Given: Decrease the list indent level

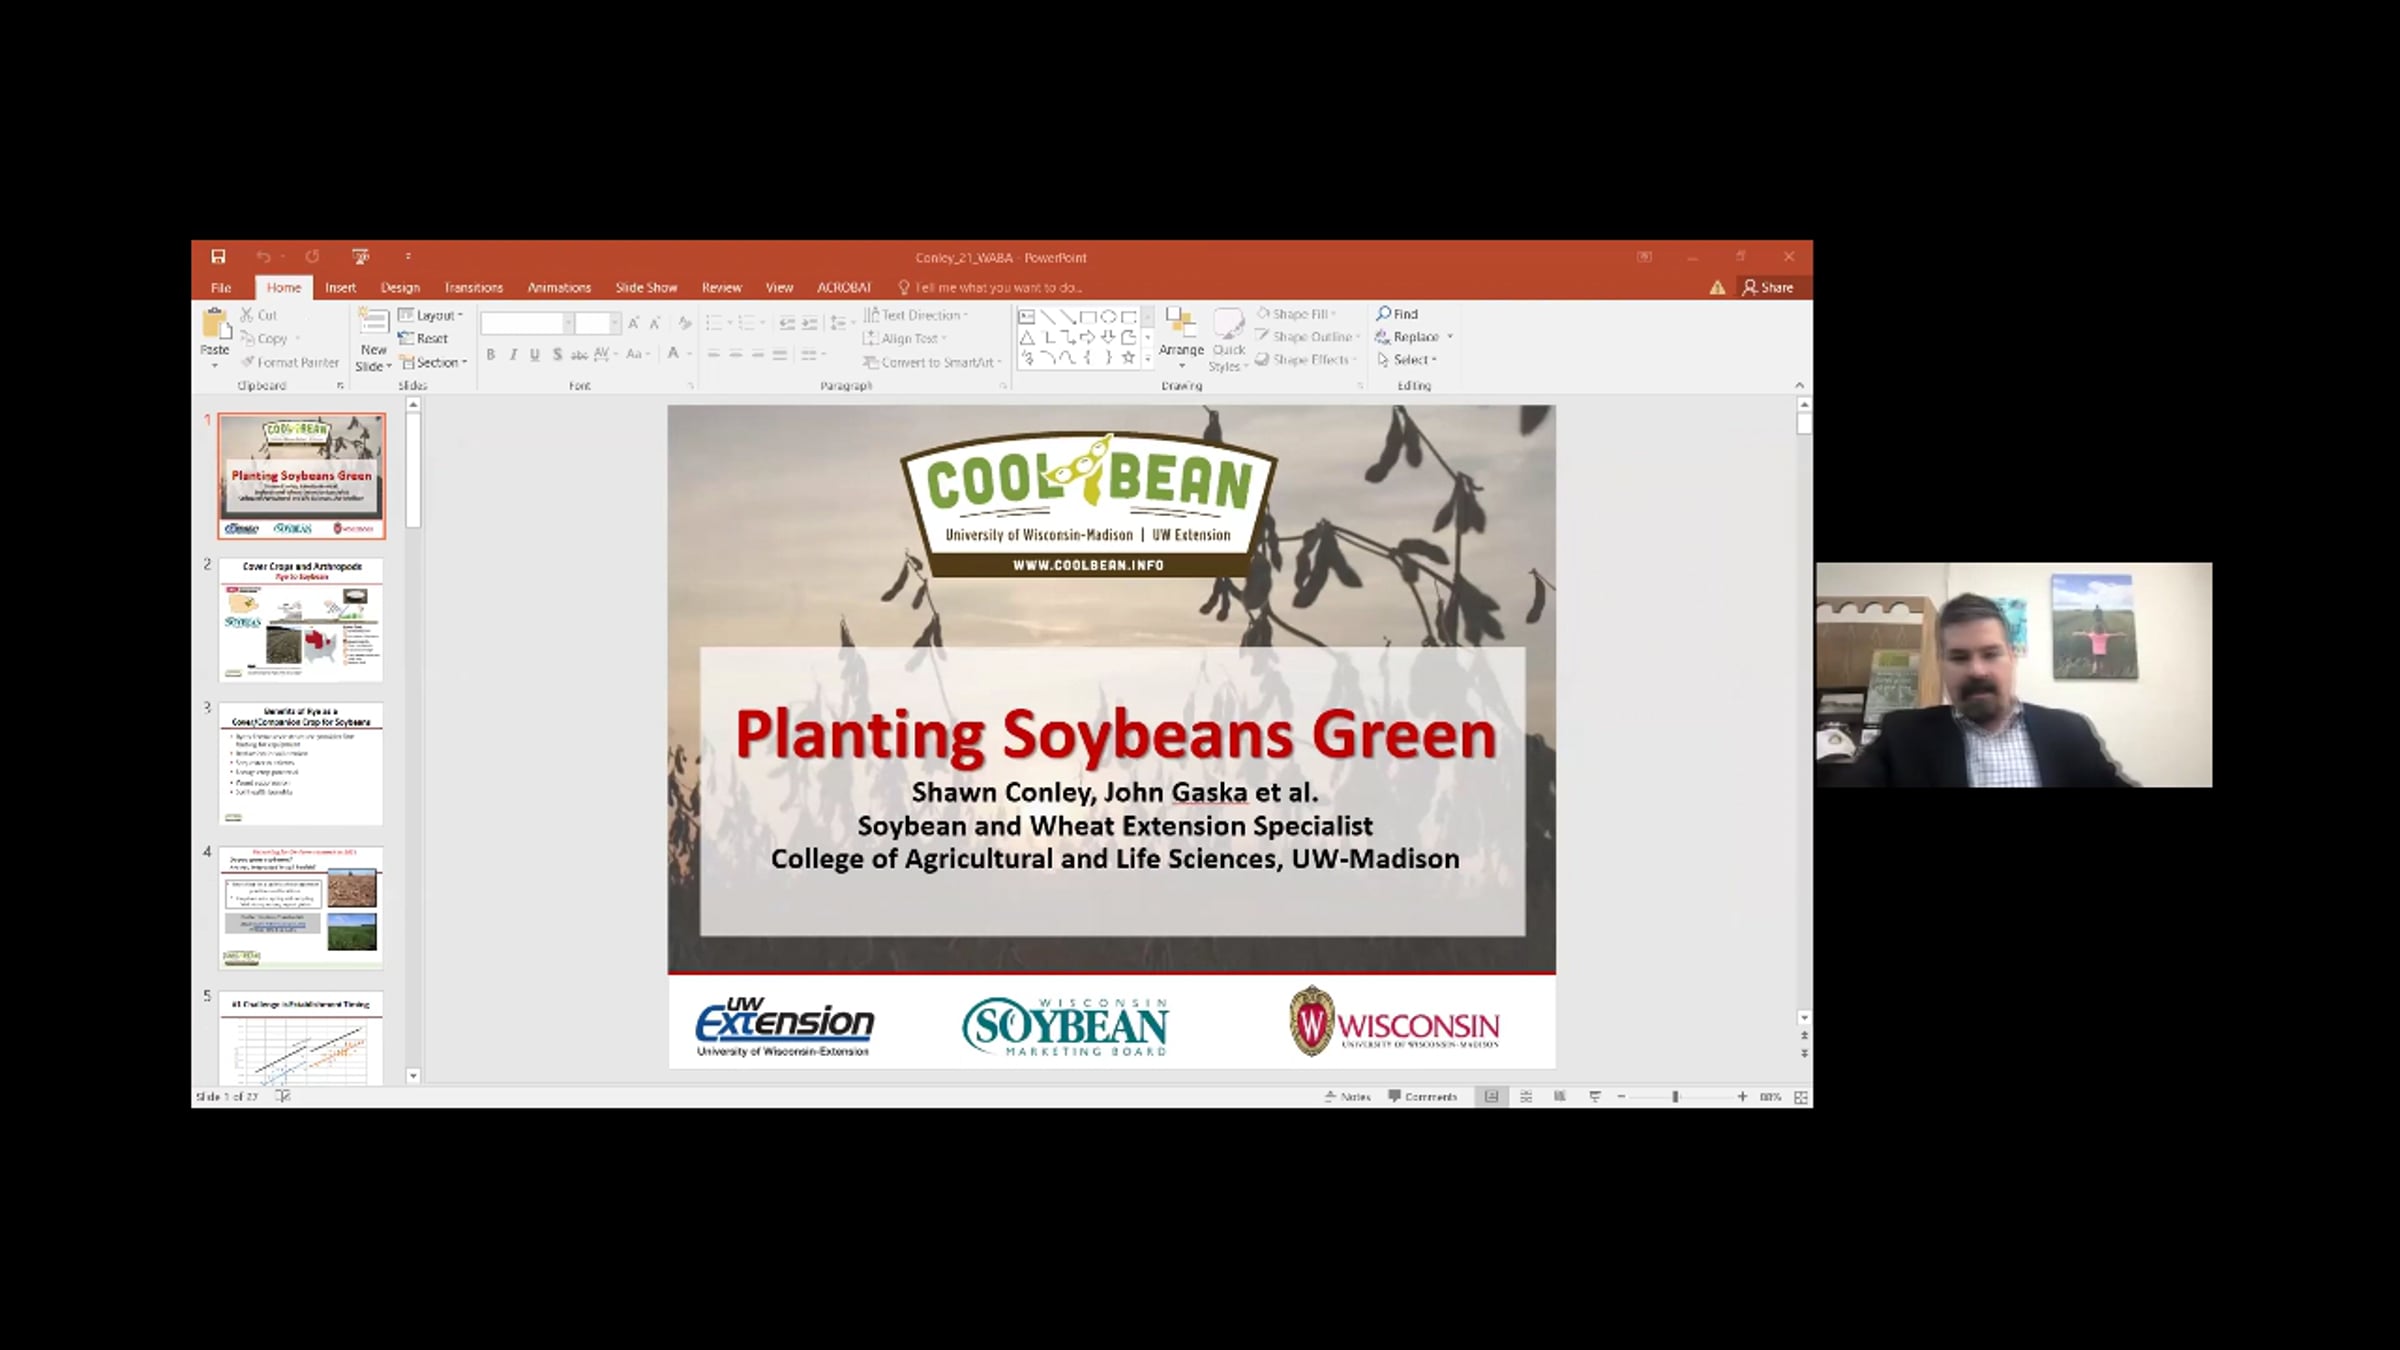Looking at the screenshot, I should (x=787, y=323).
